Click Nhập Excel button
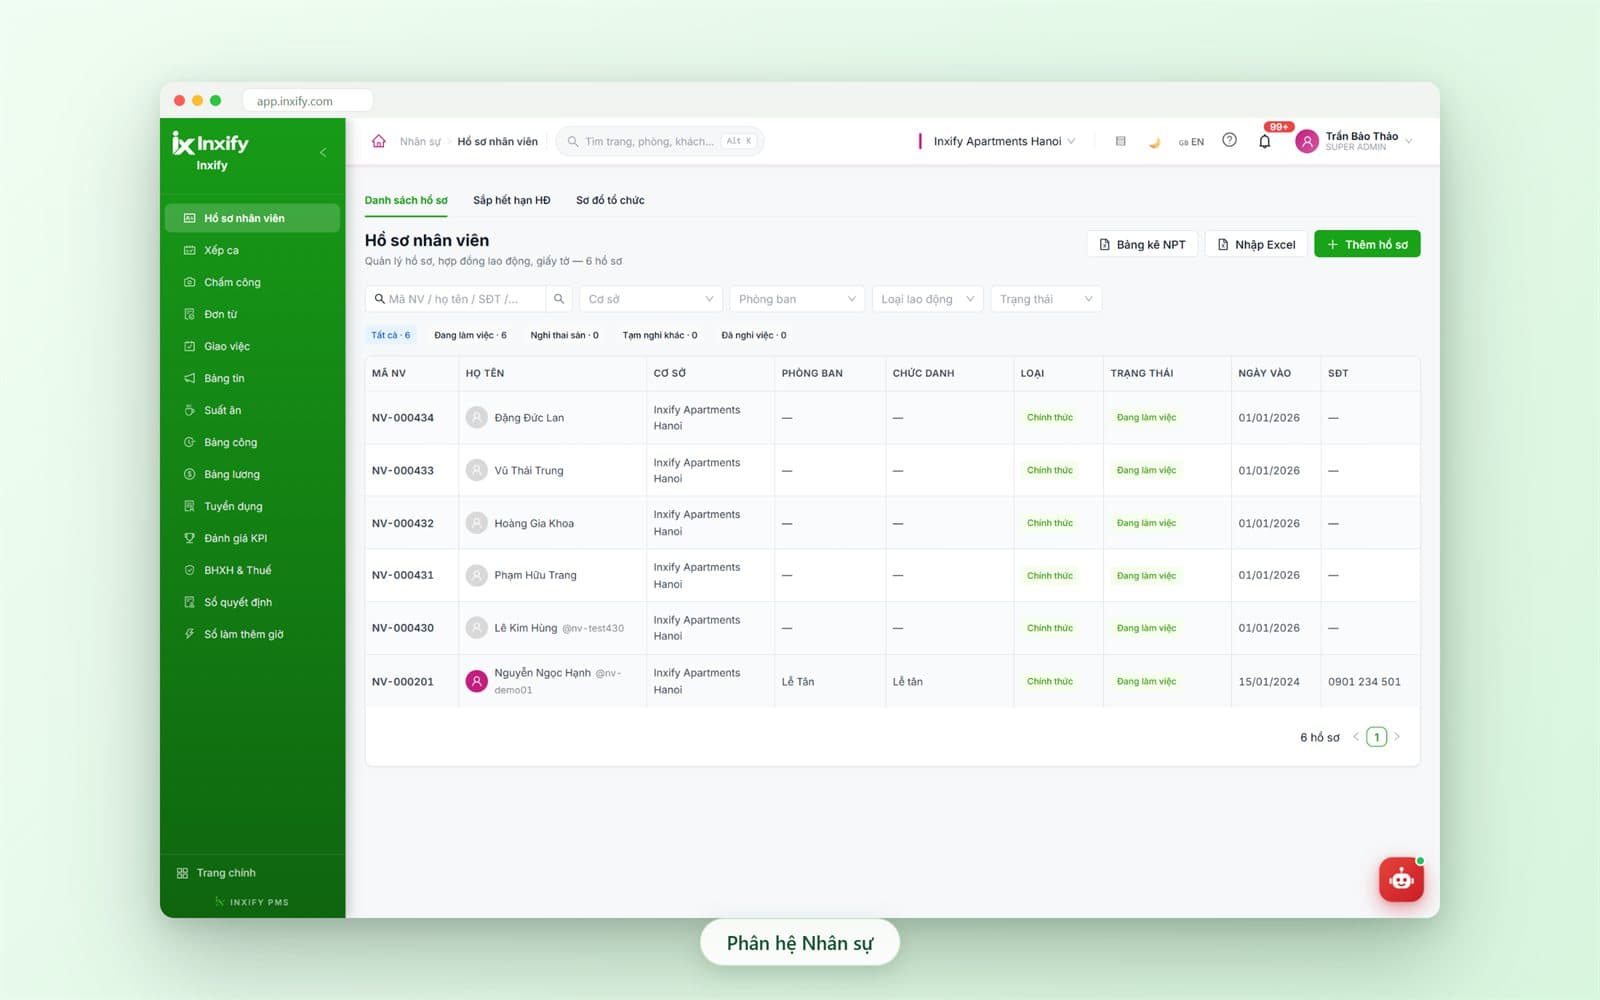 1256,244
